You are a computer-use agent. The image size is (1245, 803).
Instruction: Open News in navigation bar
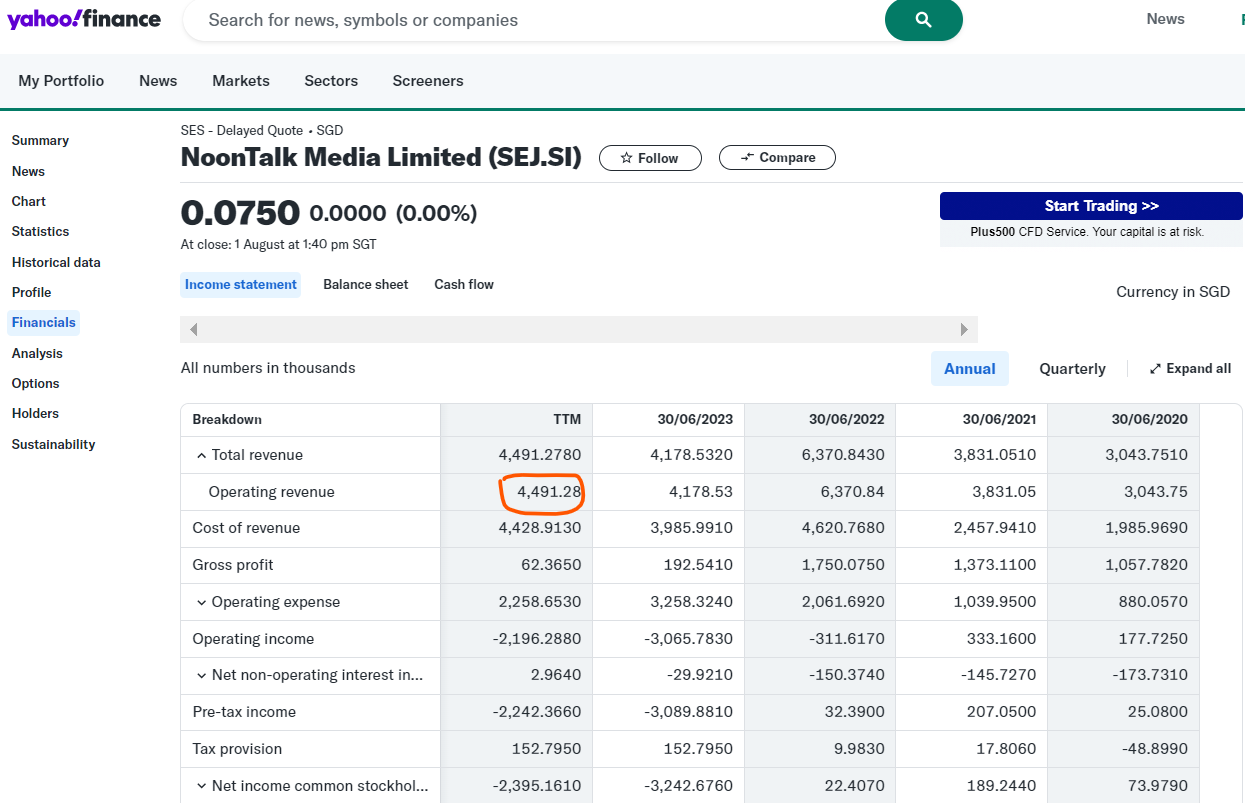[158, 81]
